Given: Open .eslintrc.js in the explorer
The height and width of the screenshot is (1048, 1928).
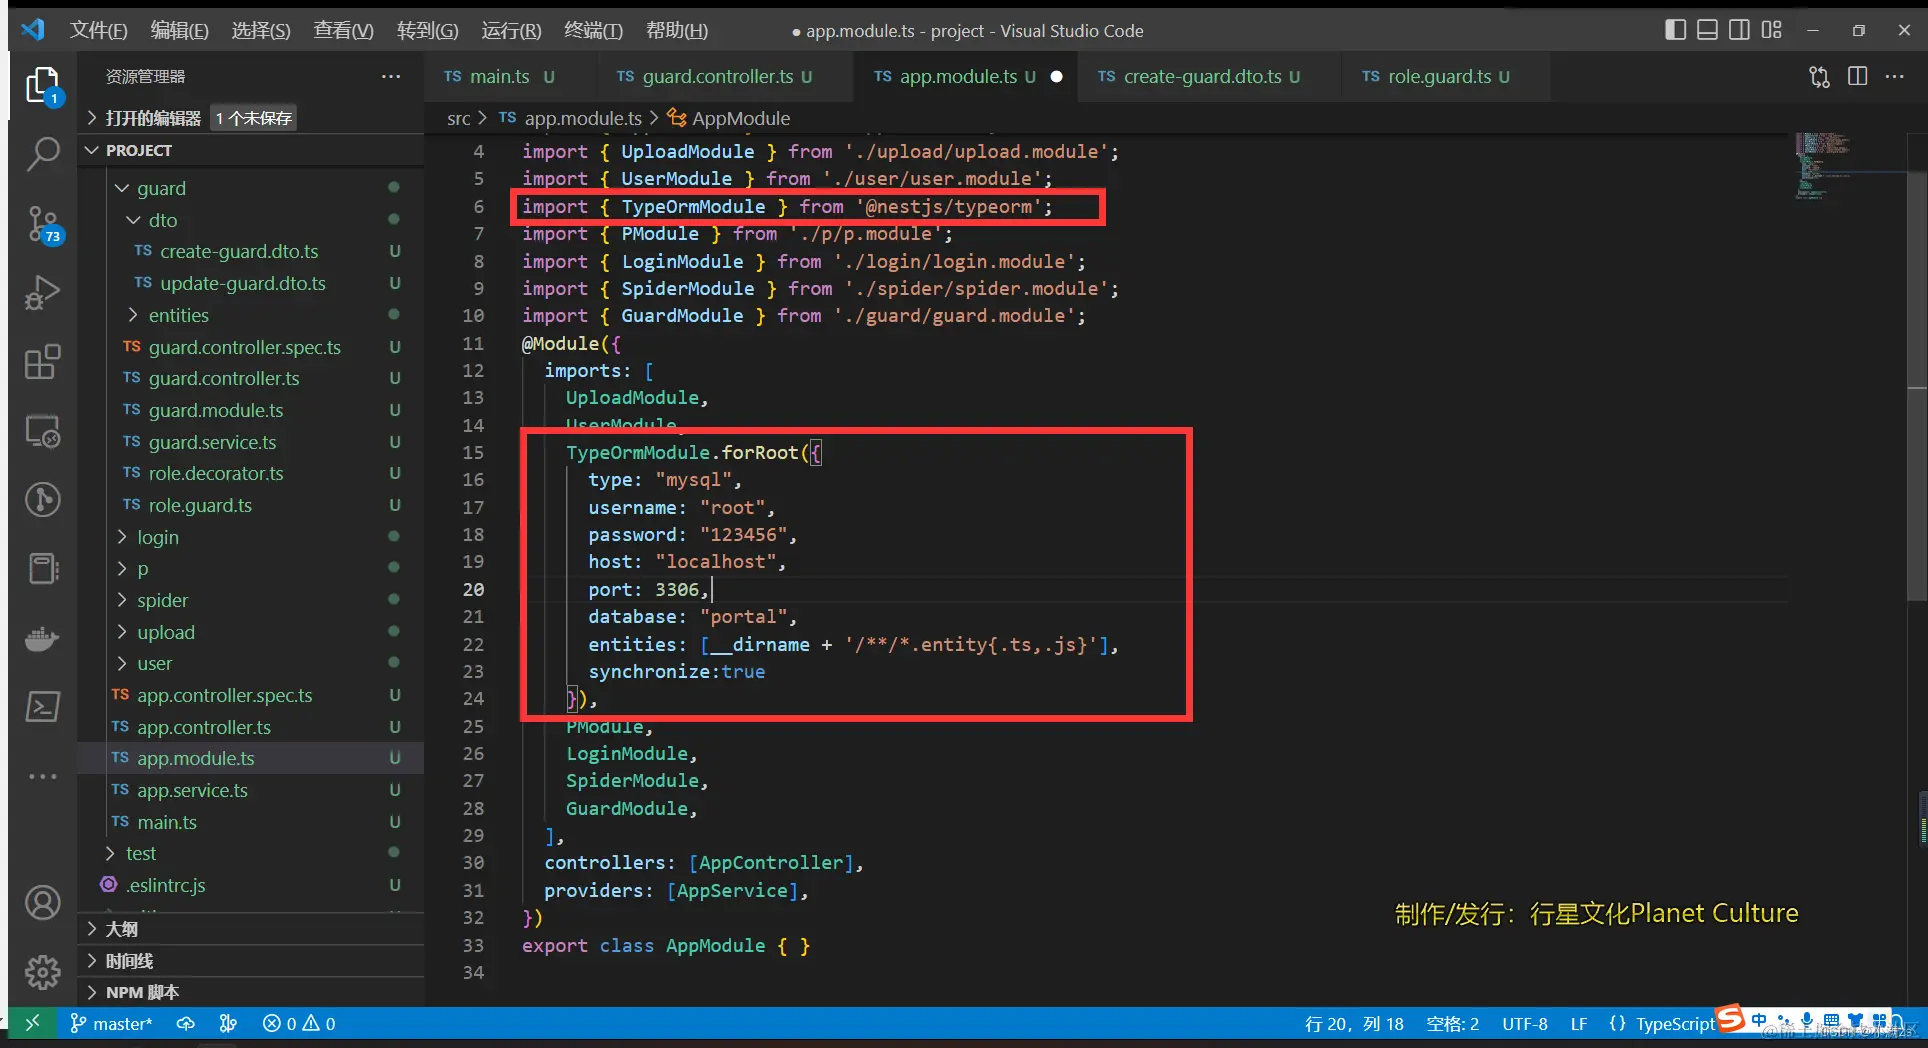Looking at the screenshot, I should pos(251,885).
